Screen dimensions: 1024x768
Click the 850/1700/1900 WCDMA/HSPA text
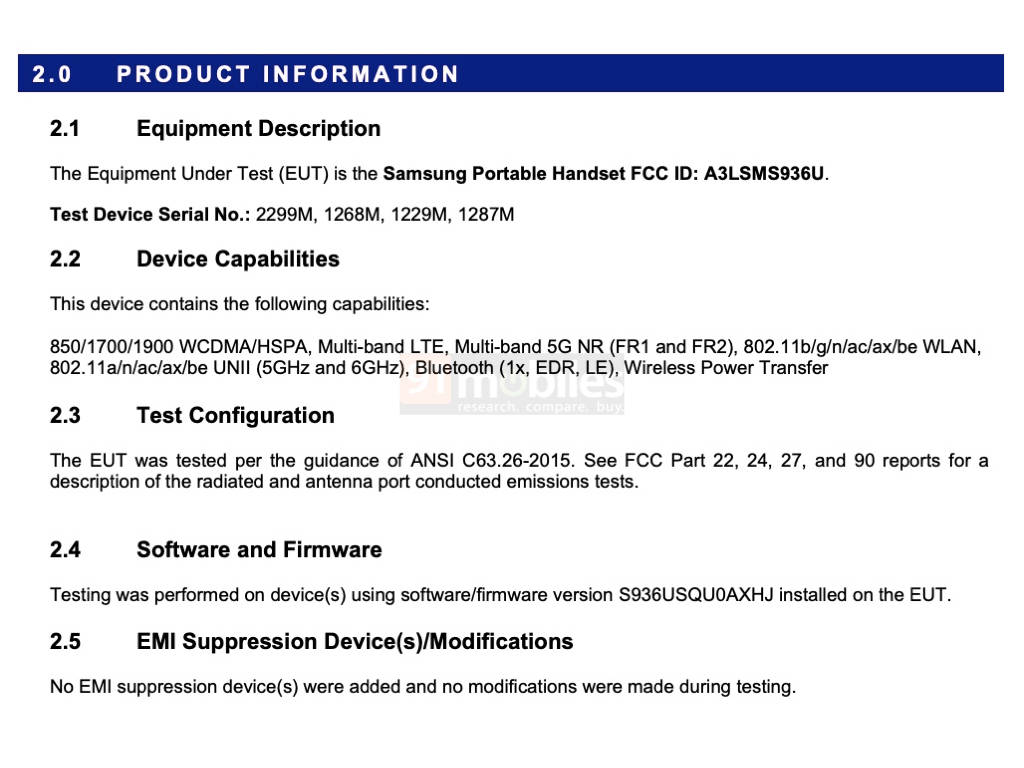pos(180,347)
